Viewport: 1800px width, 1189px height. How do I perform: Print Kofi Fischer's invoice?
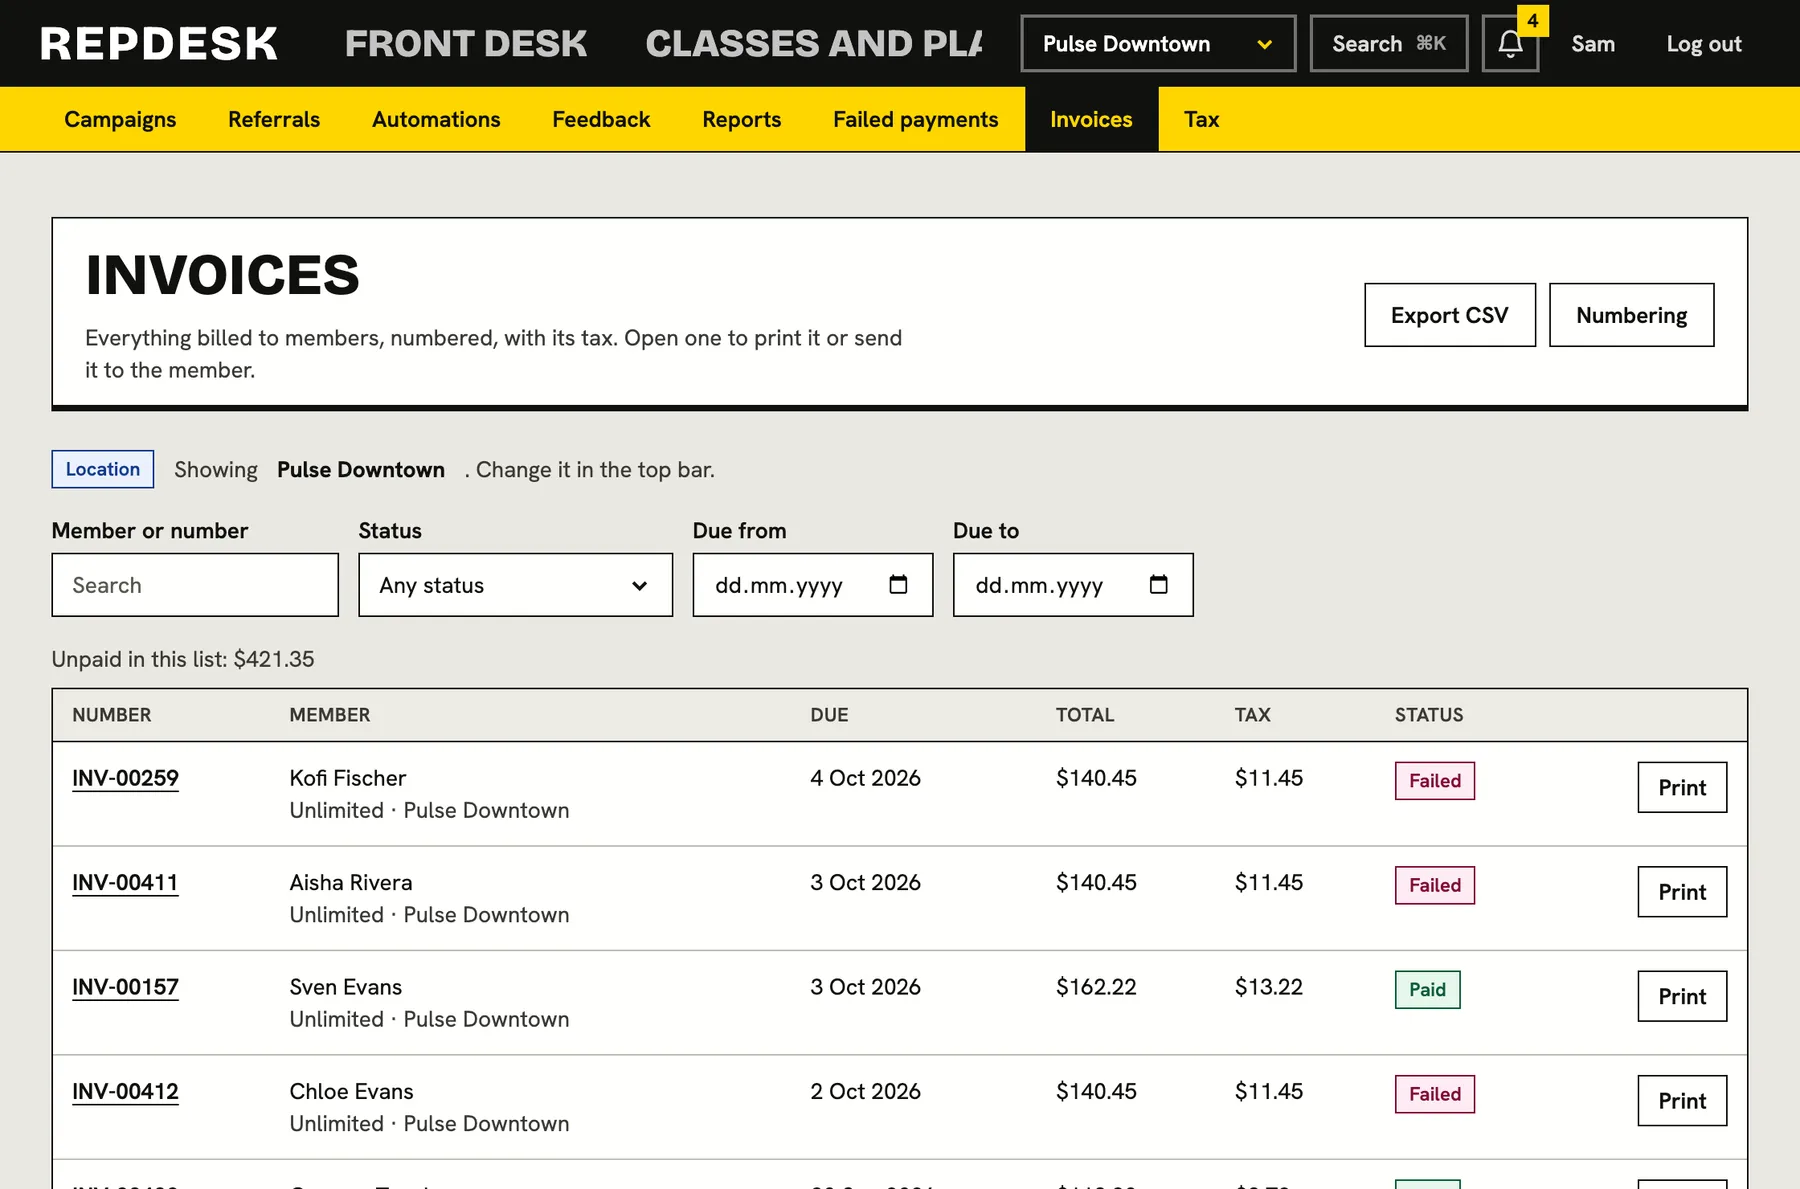coord(1682,788)
